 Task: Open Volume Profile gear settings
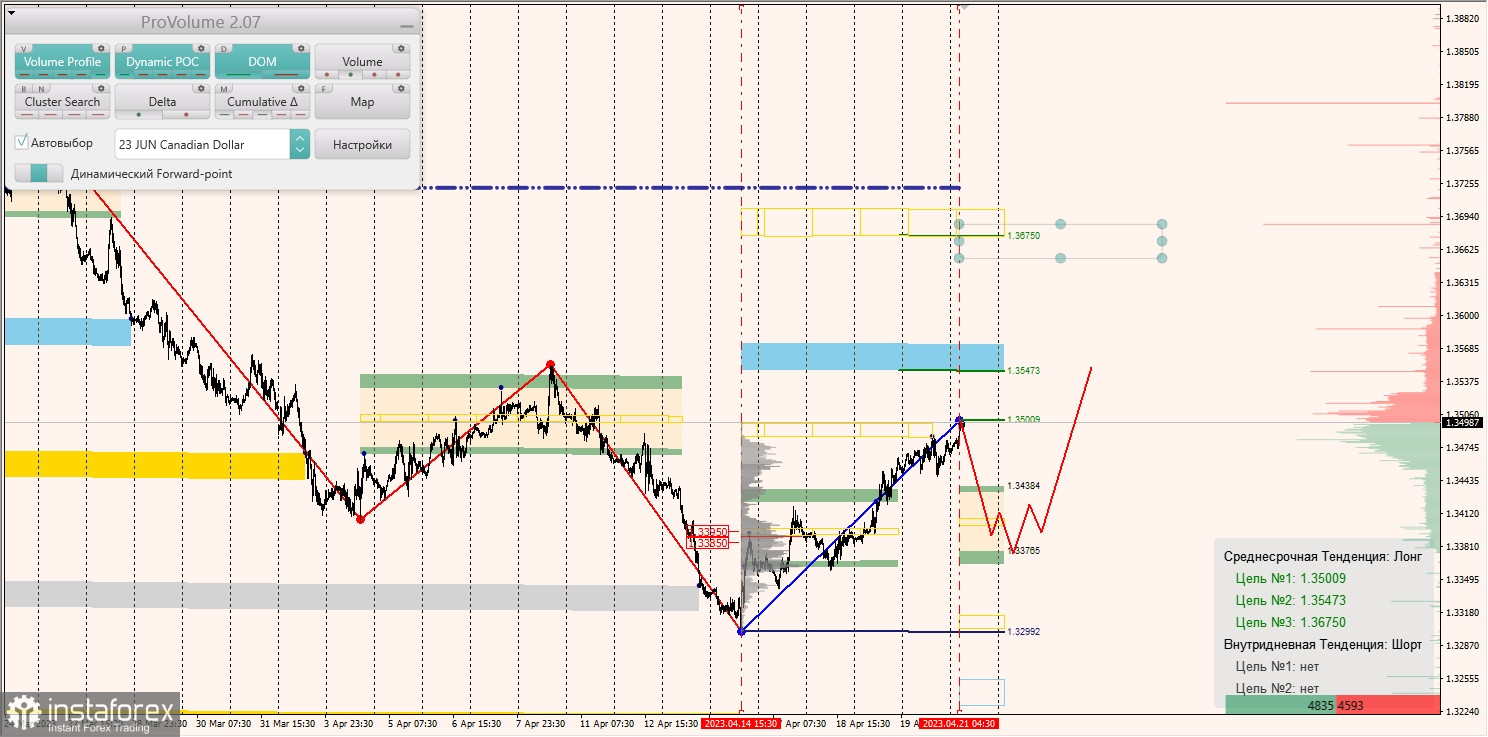[101, 48]
